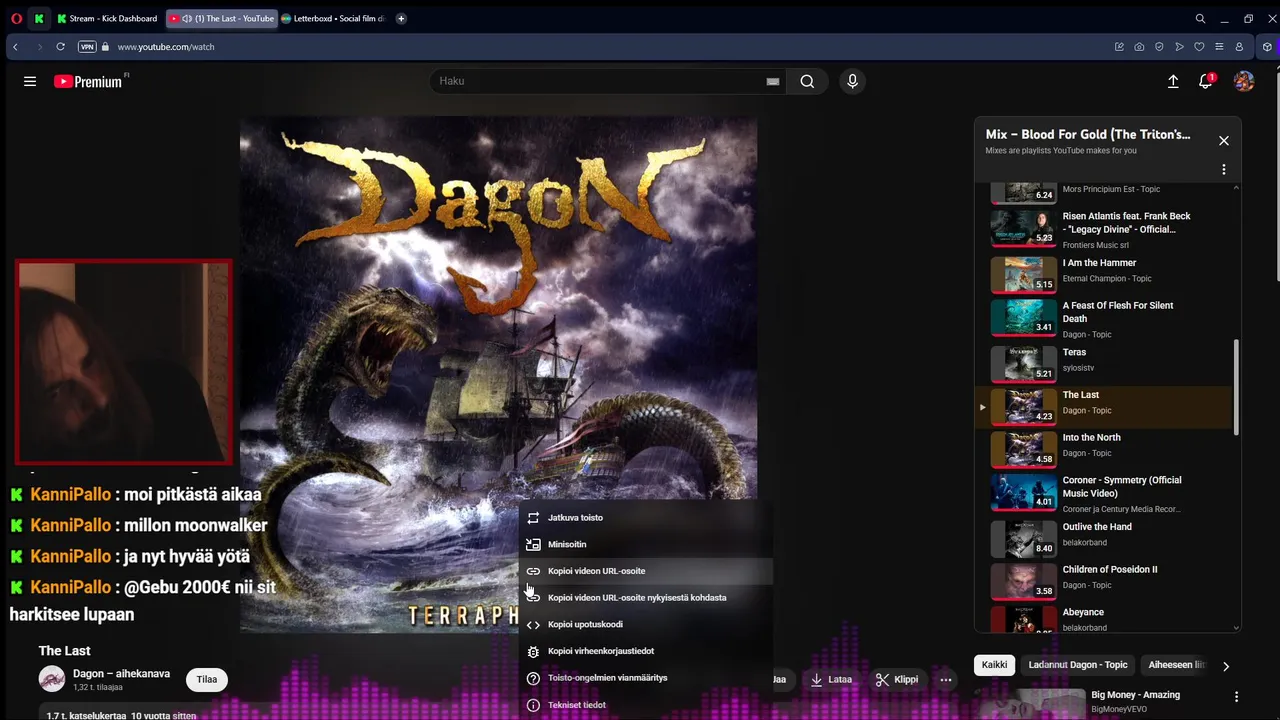1280x720 pixels.
Task: Click the Klippi clip button
Action: (896, 679)
